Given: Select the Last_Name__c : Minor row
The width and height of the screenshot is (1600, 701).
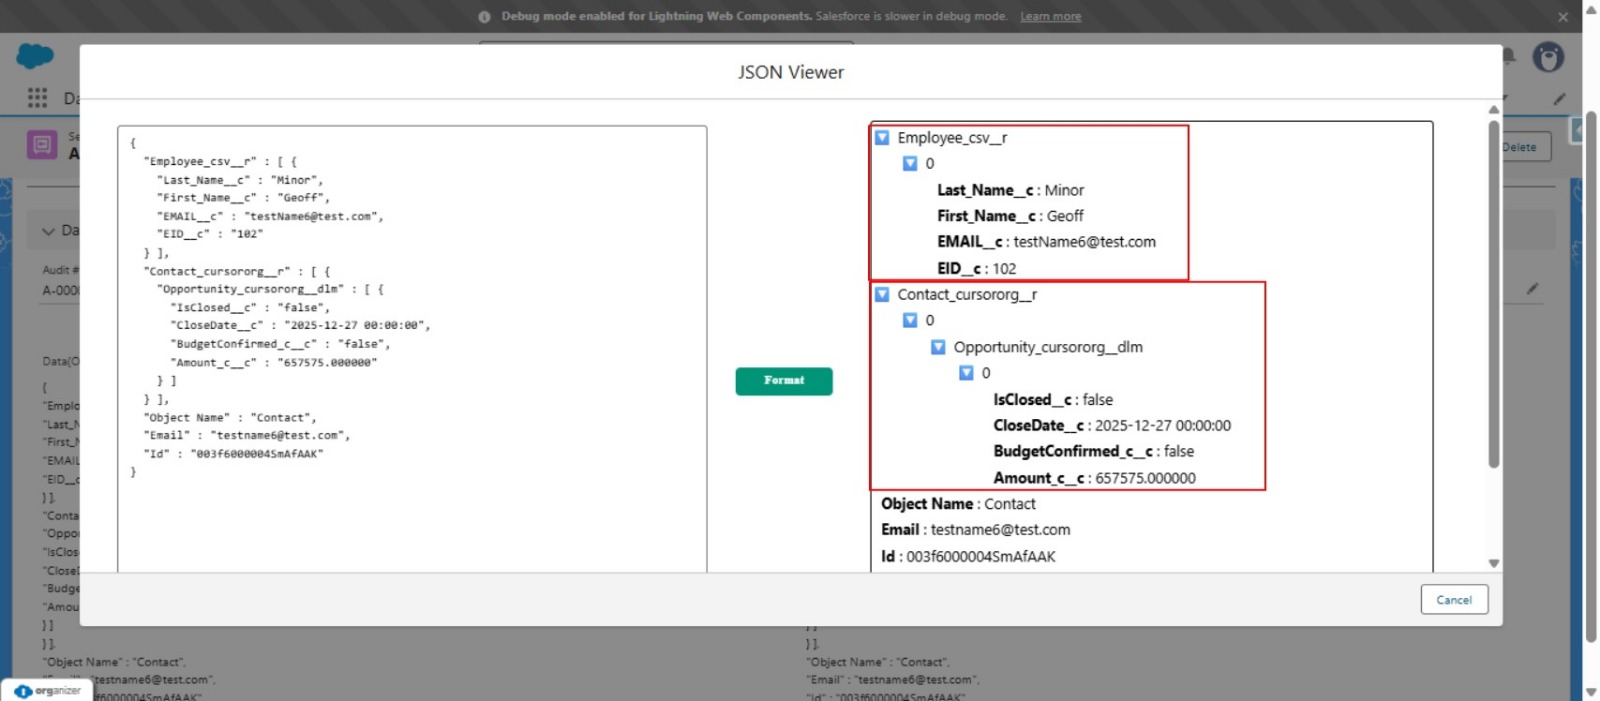Looking at the screenshot, I should (x=1010, y=190).
